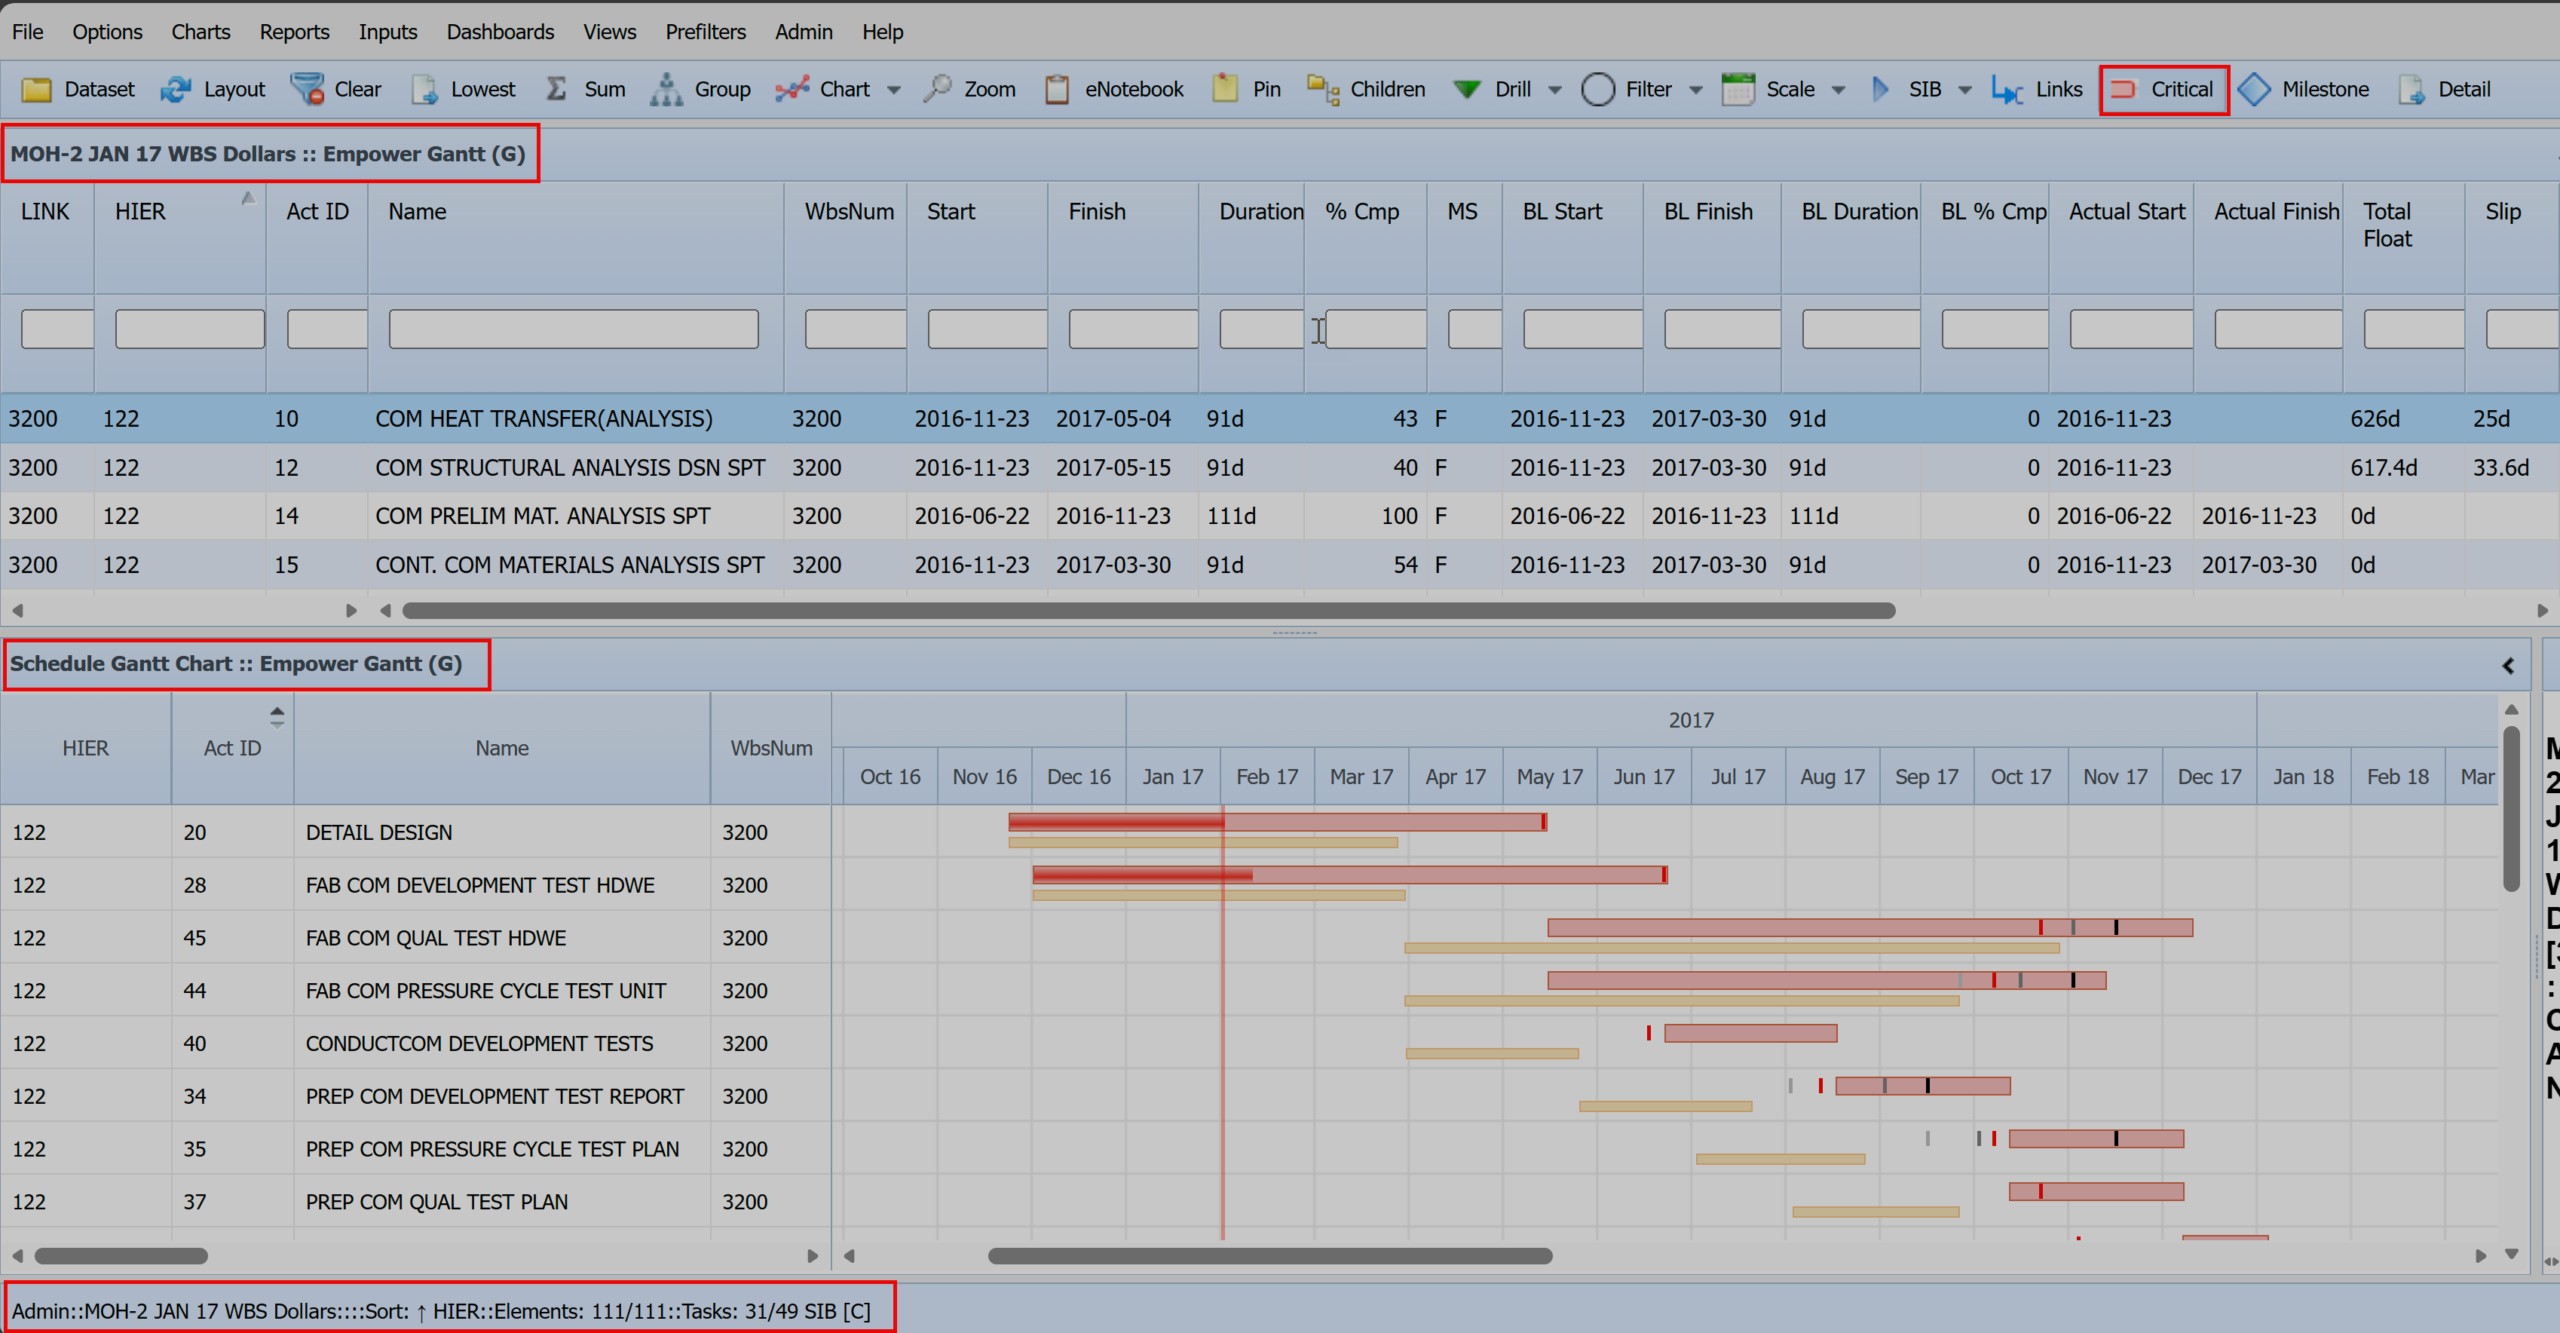2560x1333 pixels.
Task: Open the Zoom tool
Action: coord(968,89)
